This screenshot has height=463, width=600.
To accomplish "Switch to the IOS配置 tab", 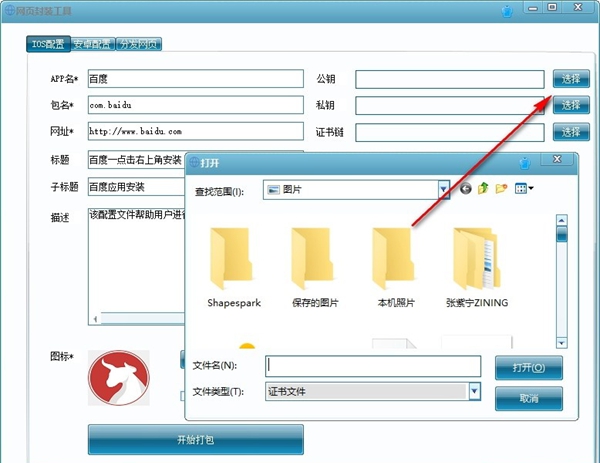I will click(48, 44).
